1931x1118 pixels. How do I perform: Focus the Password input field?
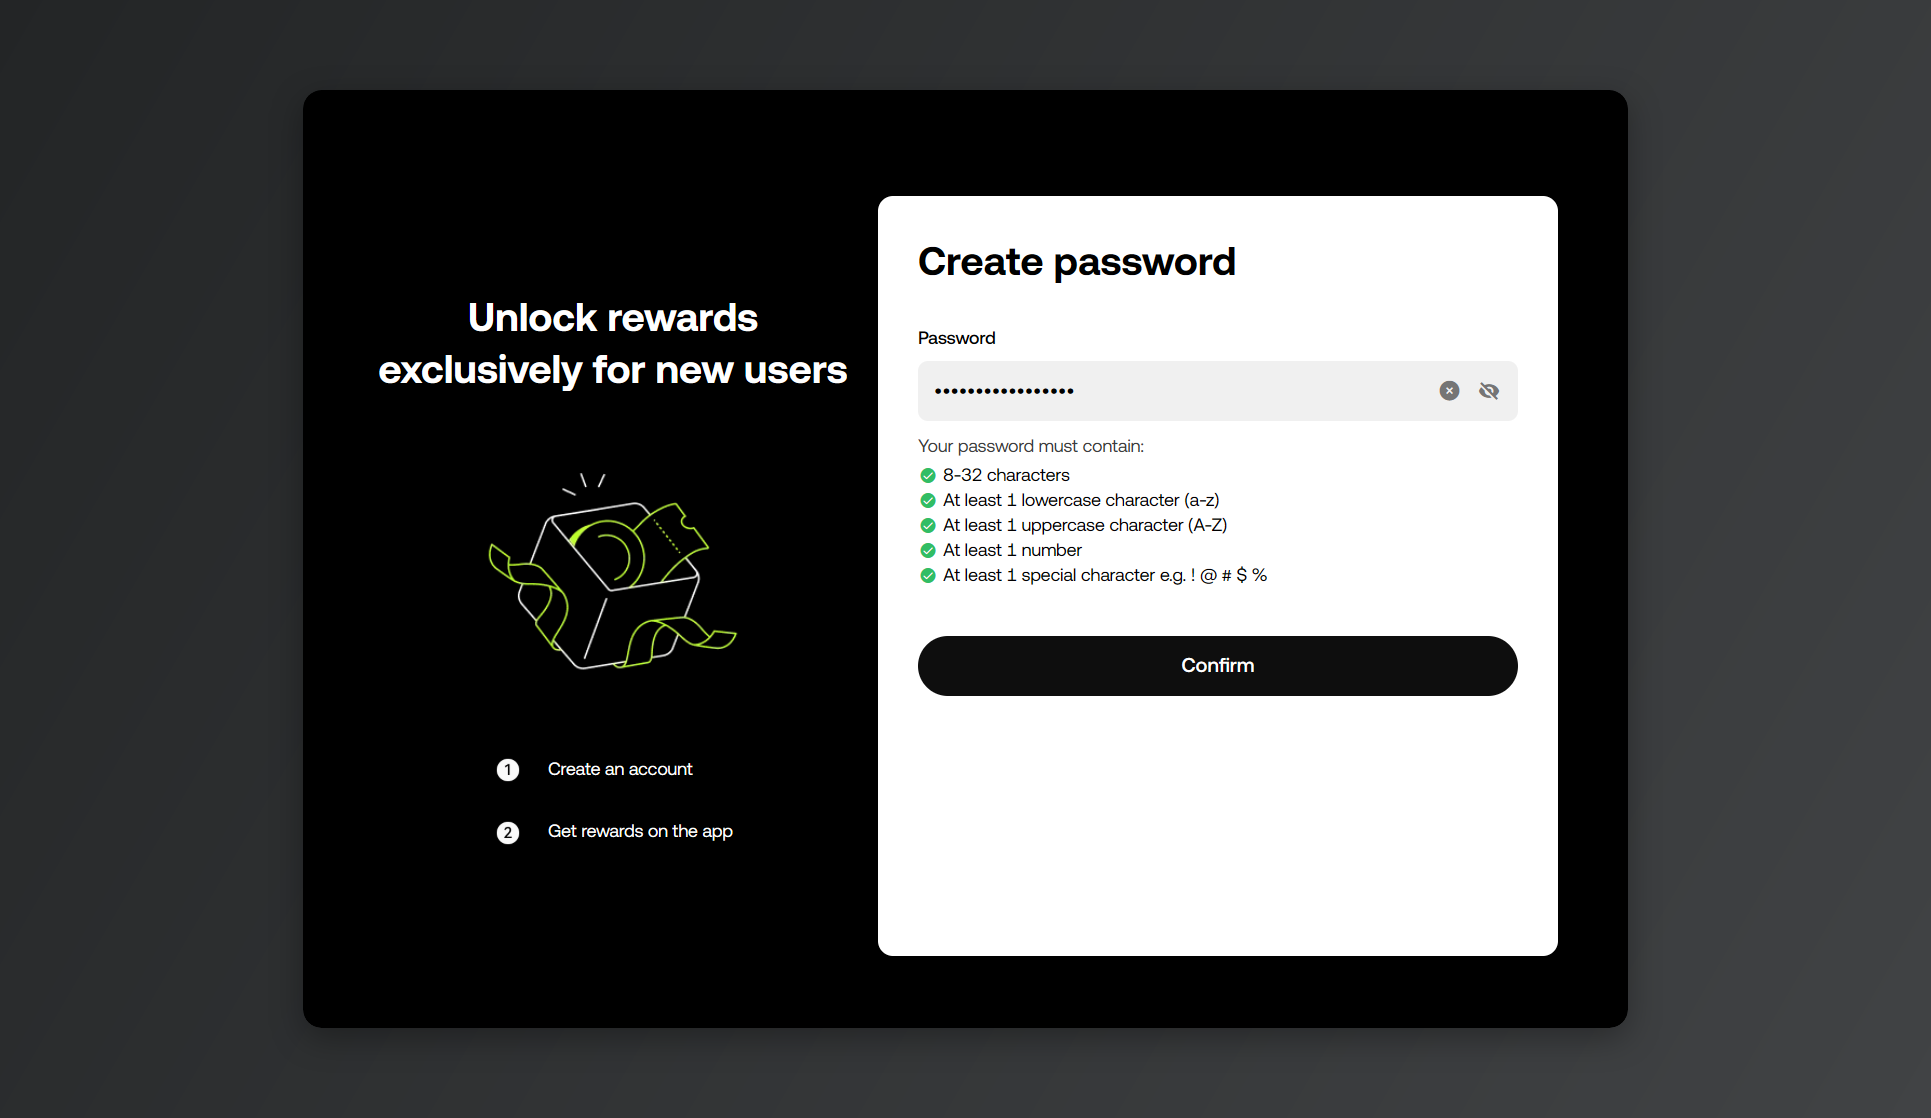click(1217, 391)
